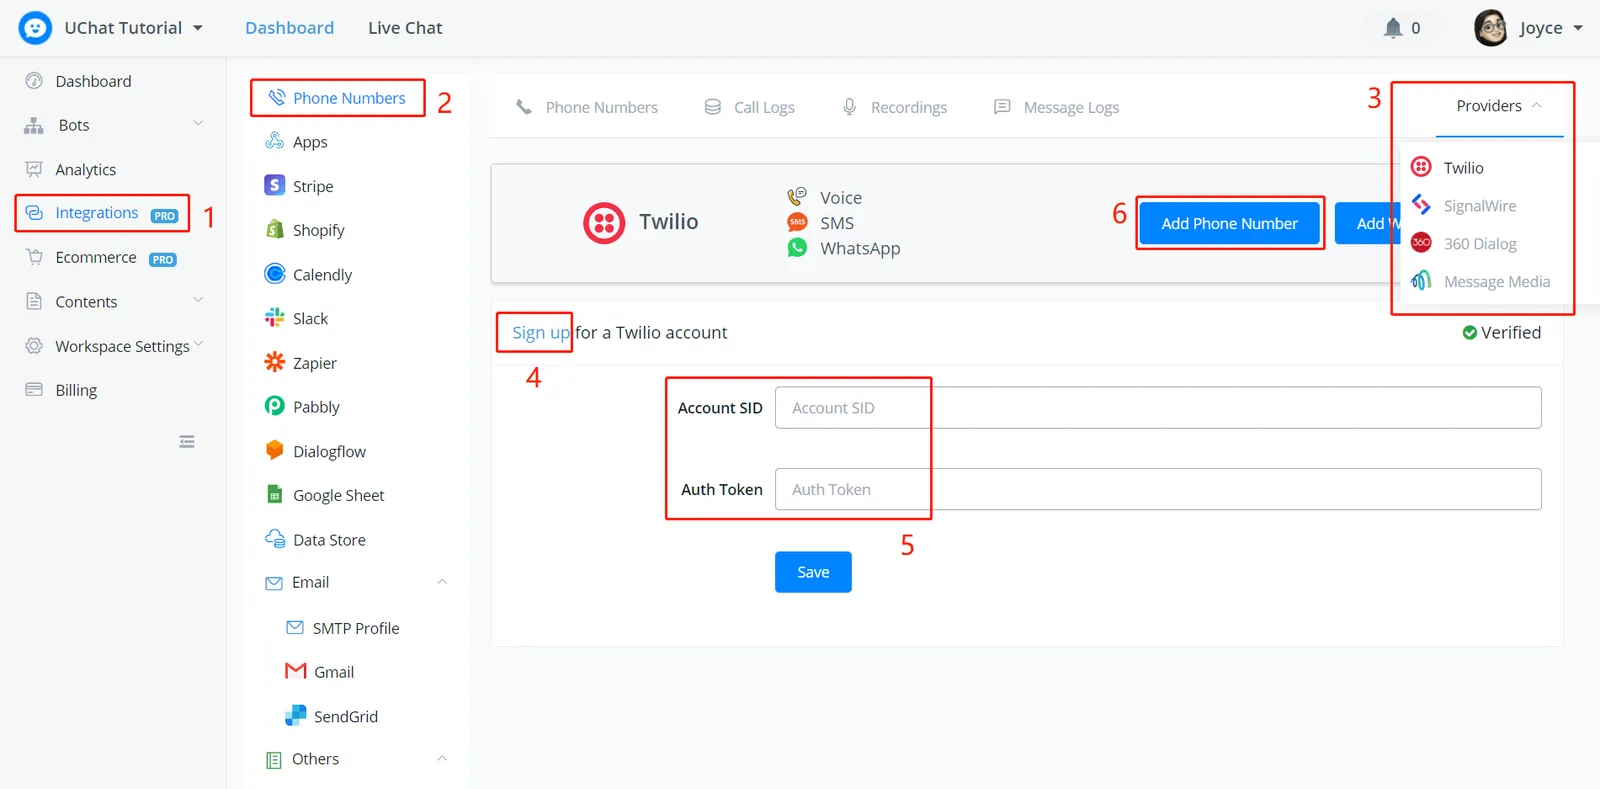Switch to the Live Chat tab
This screenshot has height=789, width=1600.
point(405,28)
